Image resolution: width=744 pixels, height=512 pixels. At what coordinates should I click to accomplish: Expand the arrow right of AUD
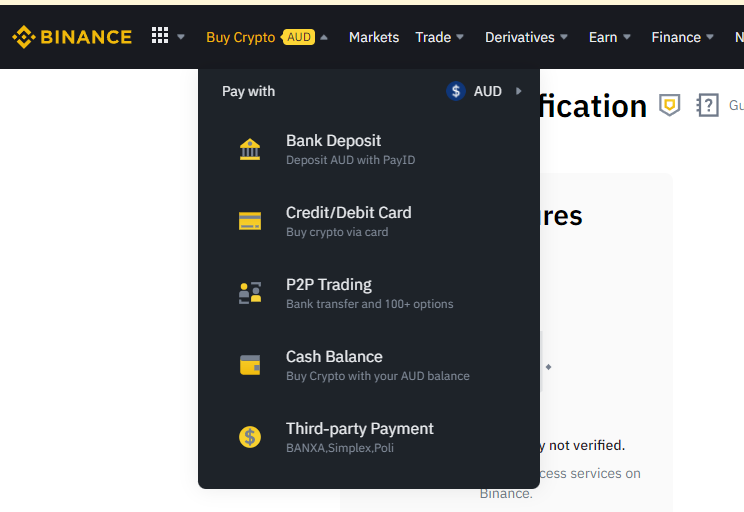click(519, 91)
